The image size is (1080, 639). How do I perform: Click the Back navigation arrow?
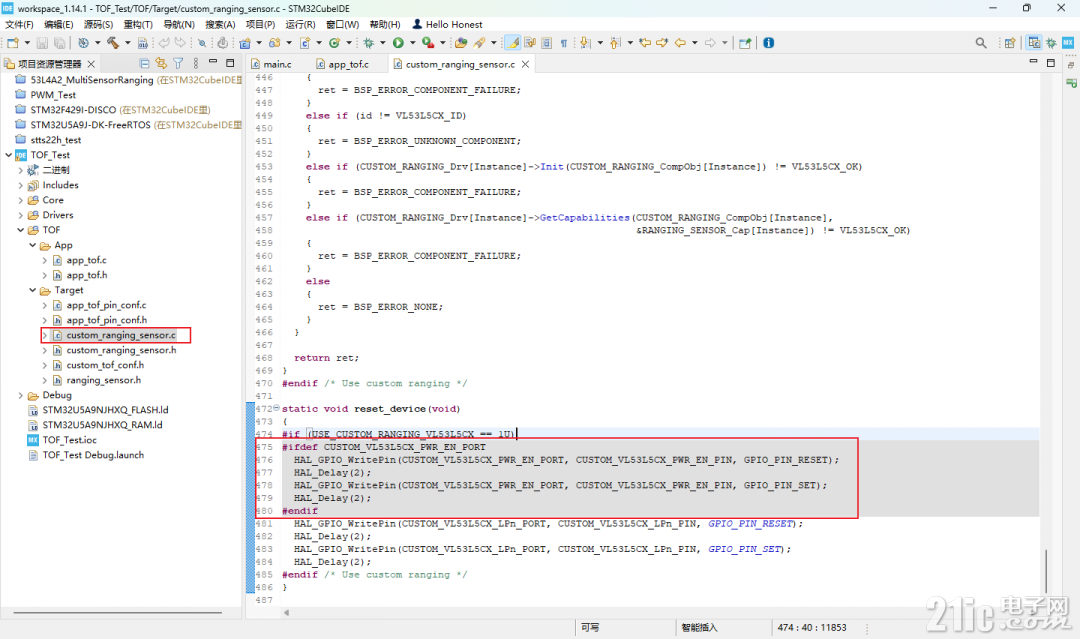(681, 43)
